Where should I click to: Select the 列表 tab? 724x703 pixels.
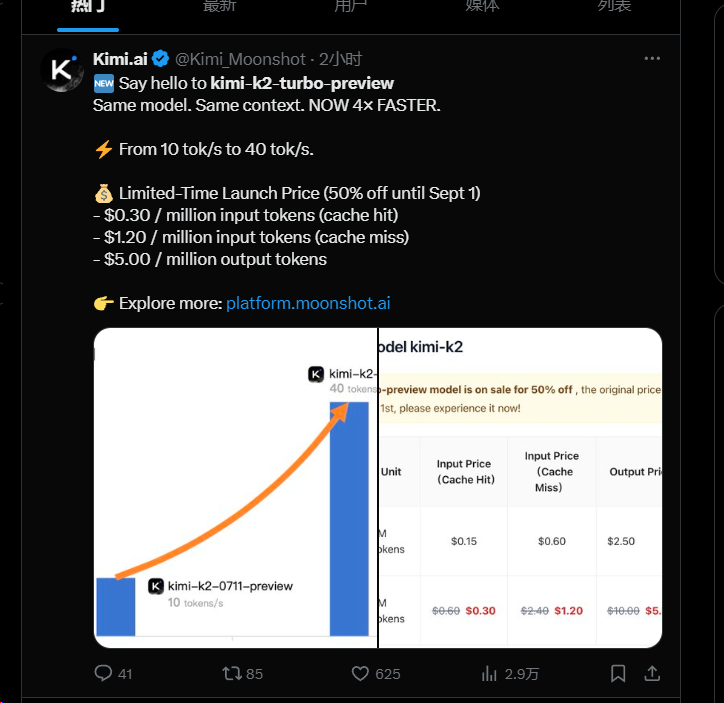tap(614, 6)
